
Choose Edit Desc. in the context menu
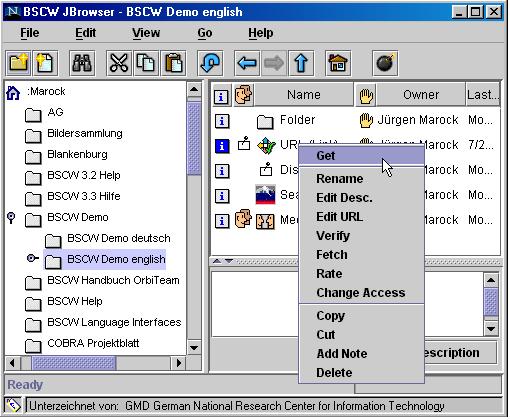[x=361, y=198]
